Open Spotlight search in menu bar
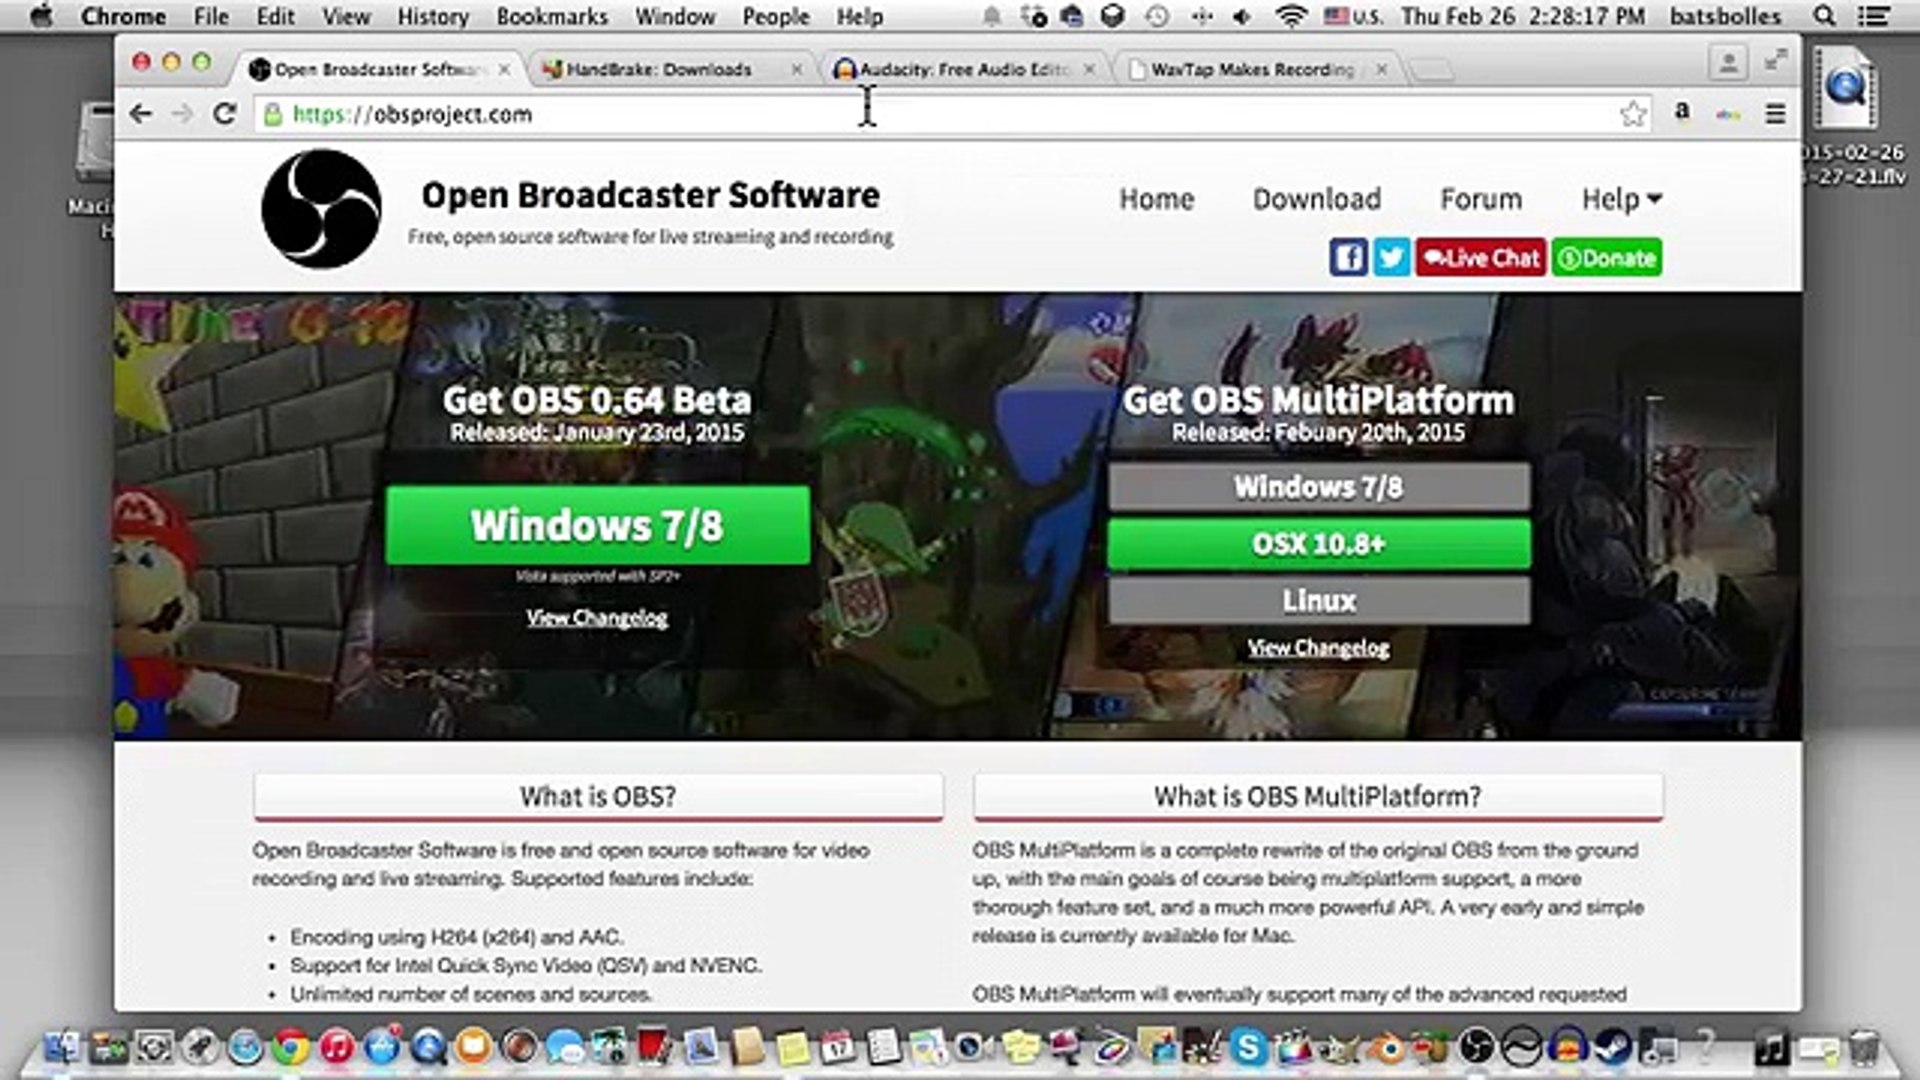This screenshot has height=1080, width=1920. pos(1824,16)
